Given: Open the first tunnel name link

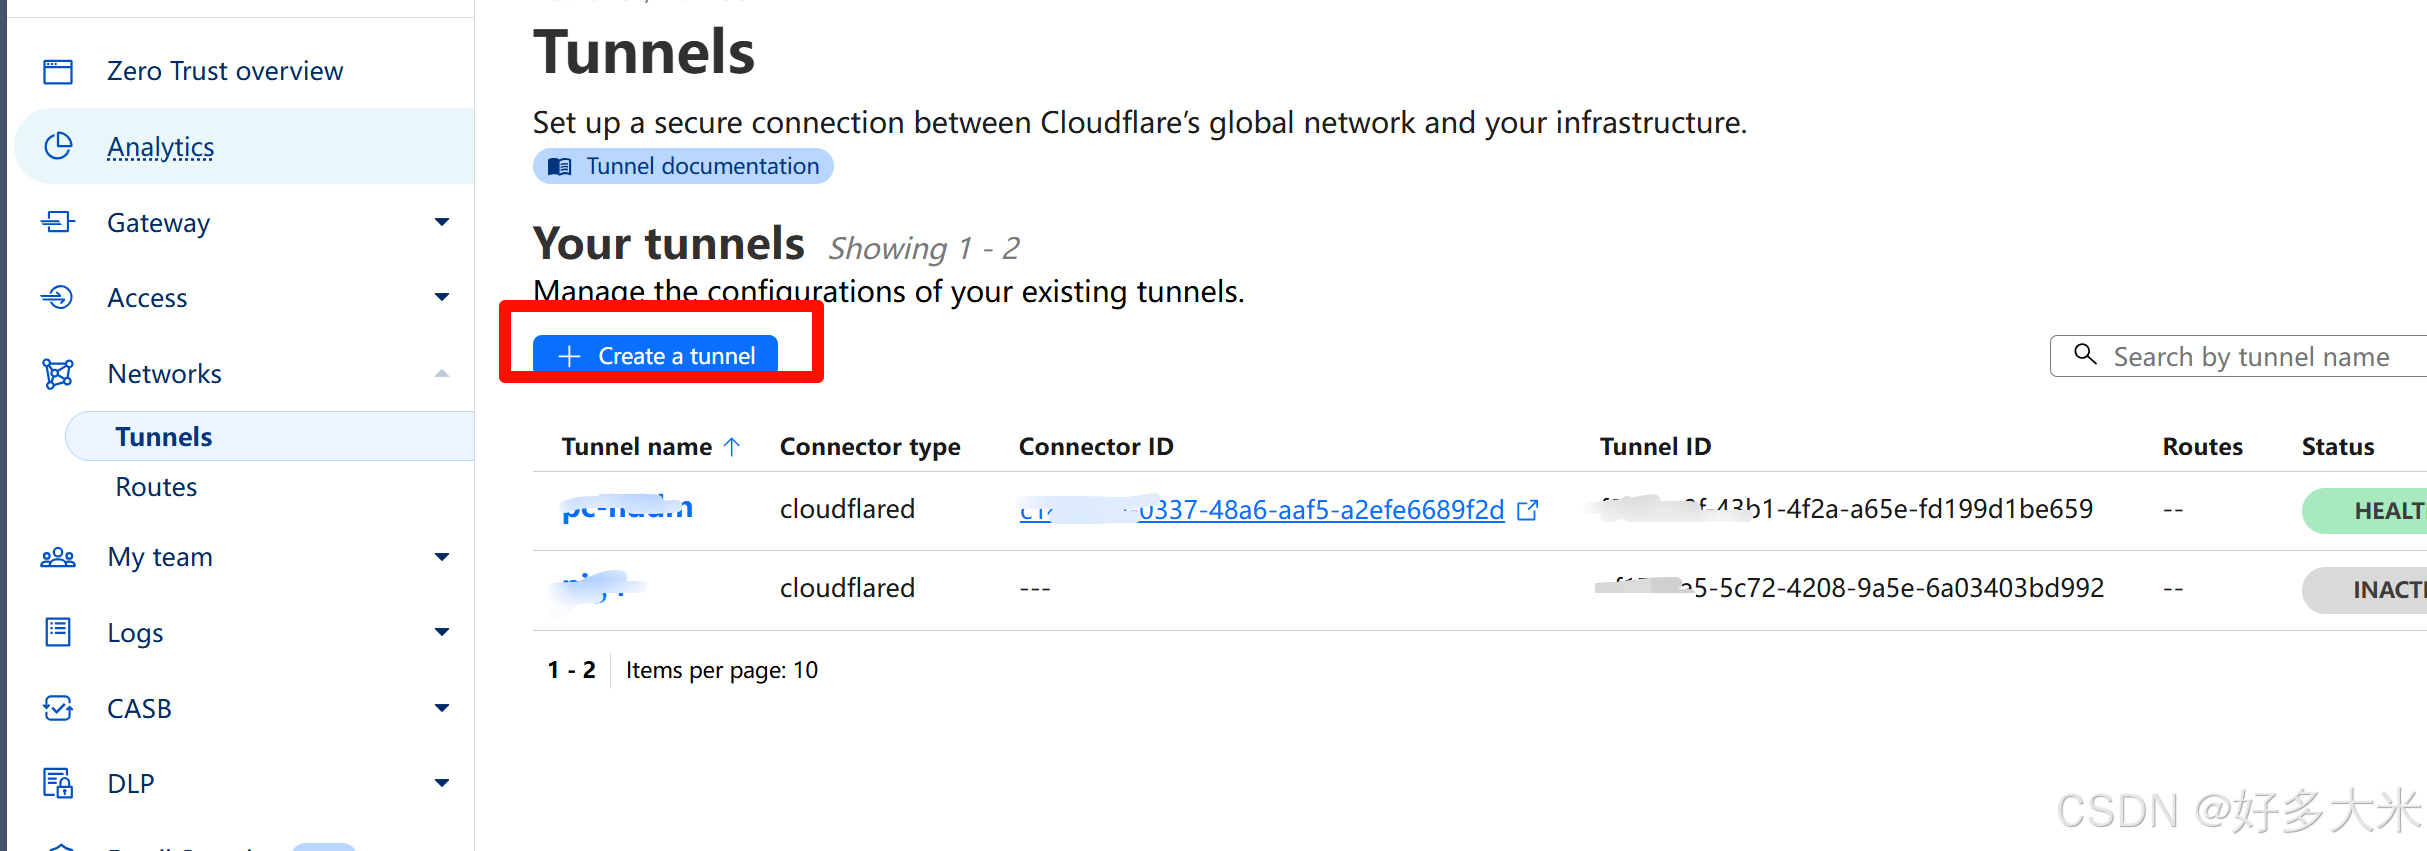Looking at the screenshot, I should (x=627, y=508).
